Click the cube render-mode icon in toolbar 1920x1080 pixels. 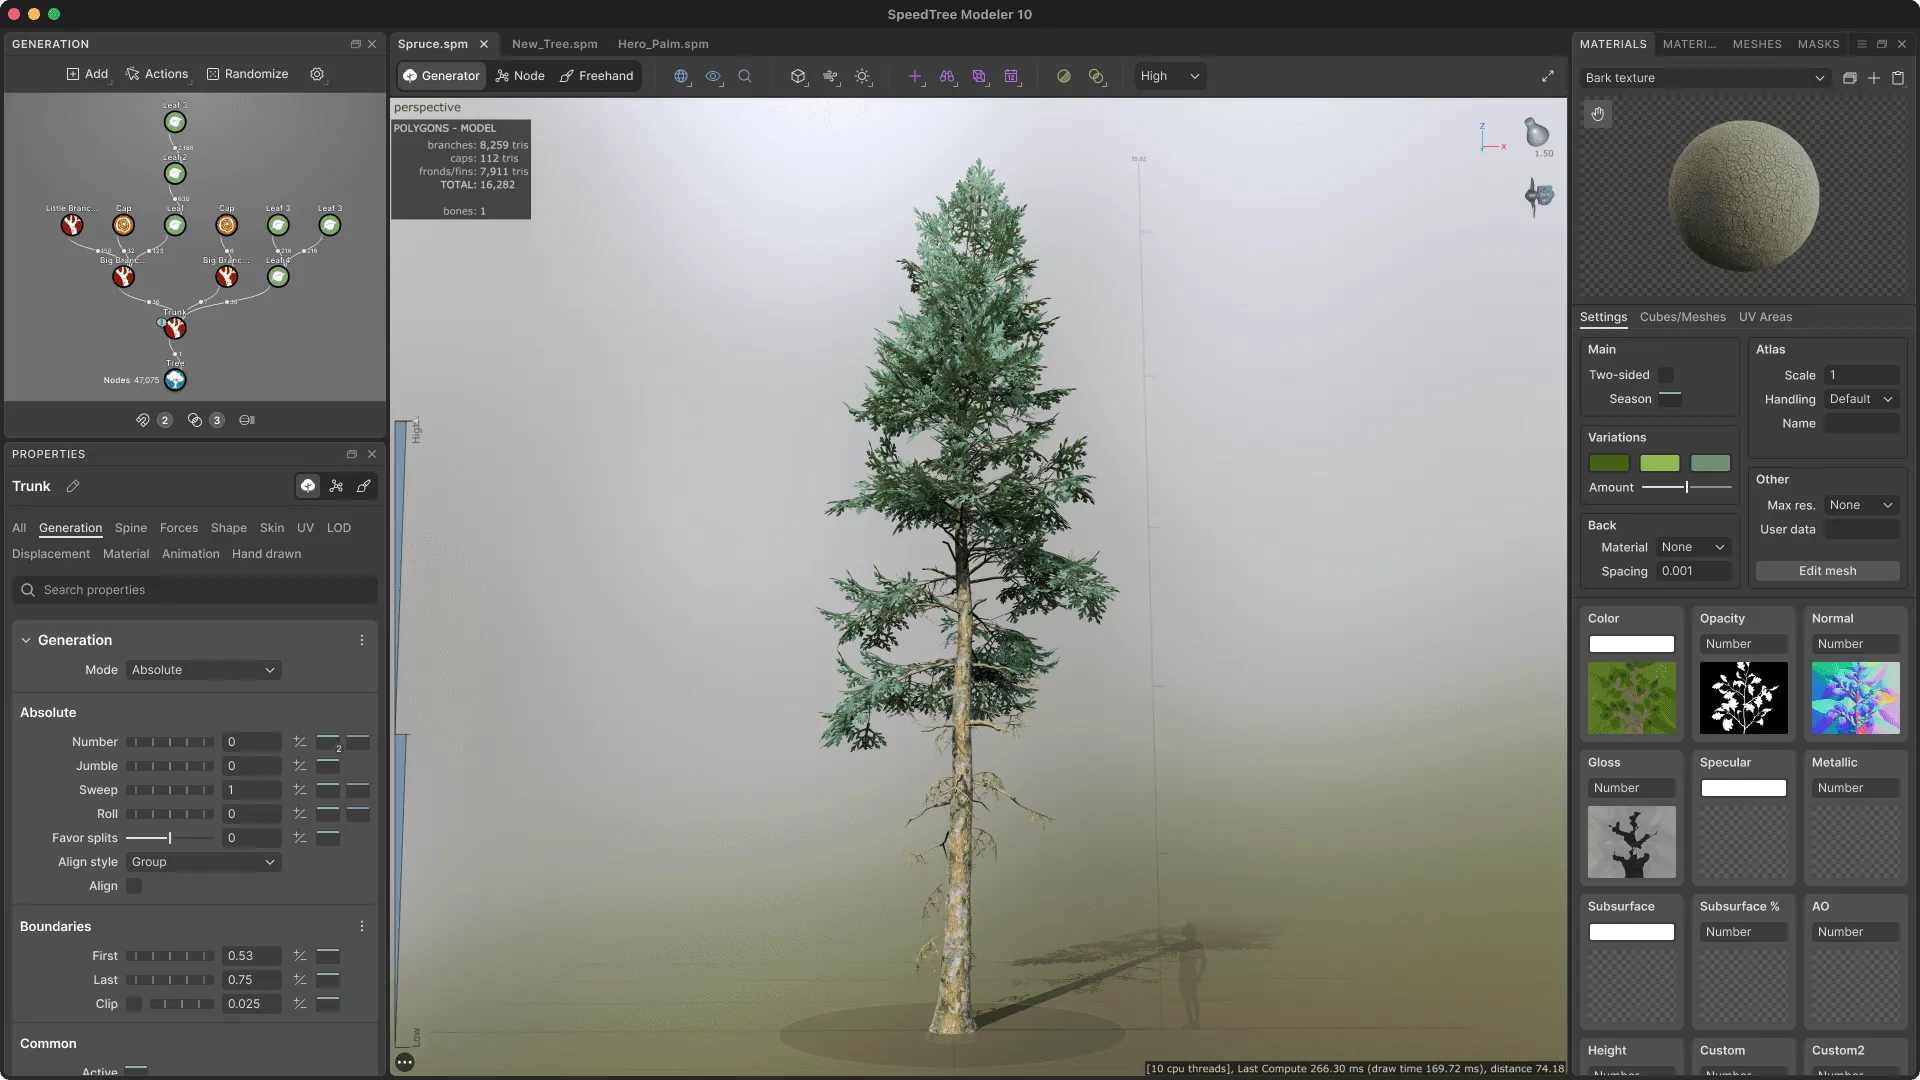[x=798, y=76]
